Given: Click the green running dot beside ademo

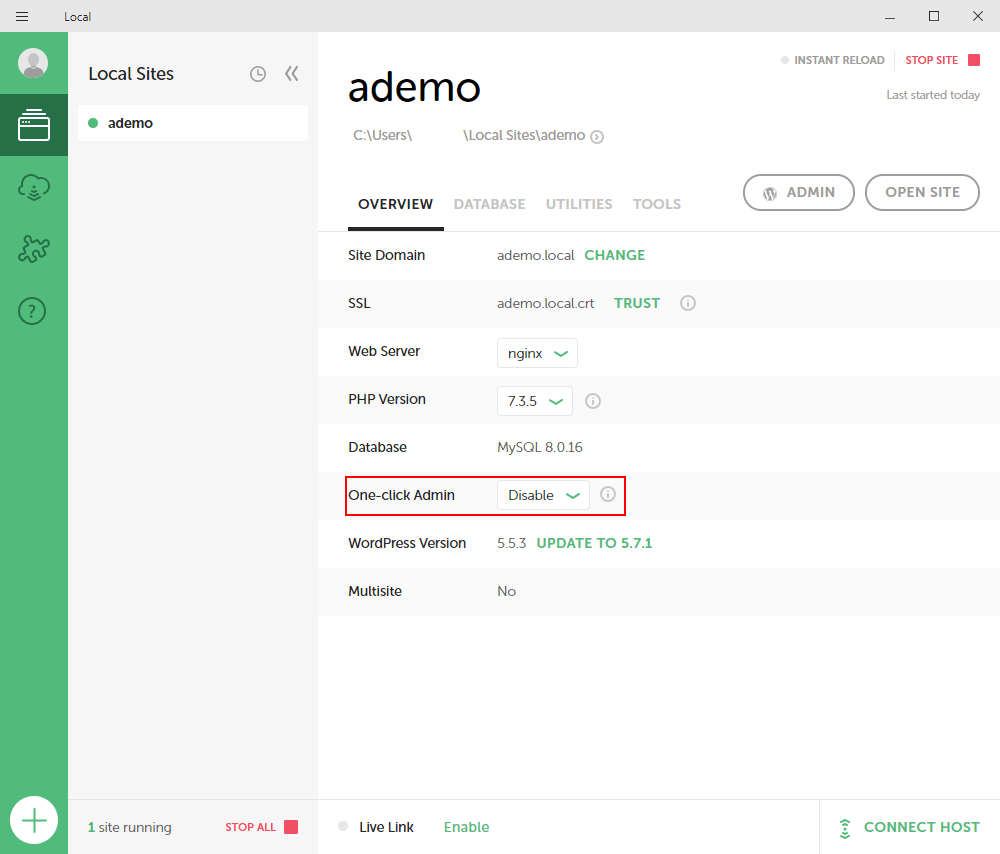Looking at the screenshot, I should click(x=93, y=123).
